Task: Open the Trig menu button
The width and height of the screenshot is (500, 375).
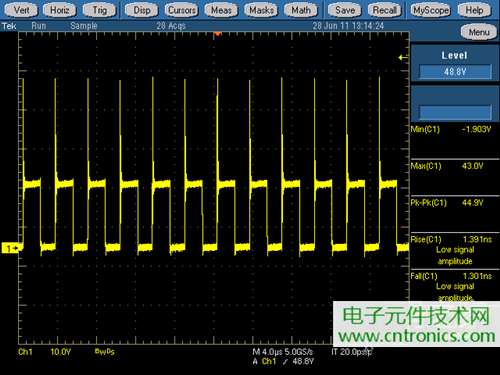Action: coord(100,10)
